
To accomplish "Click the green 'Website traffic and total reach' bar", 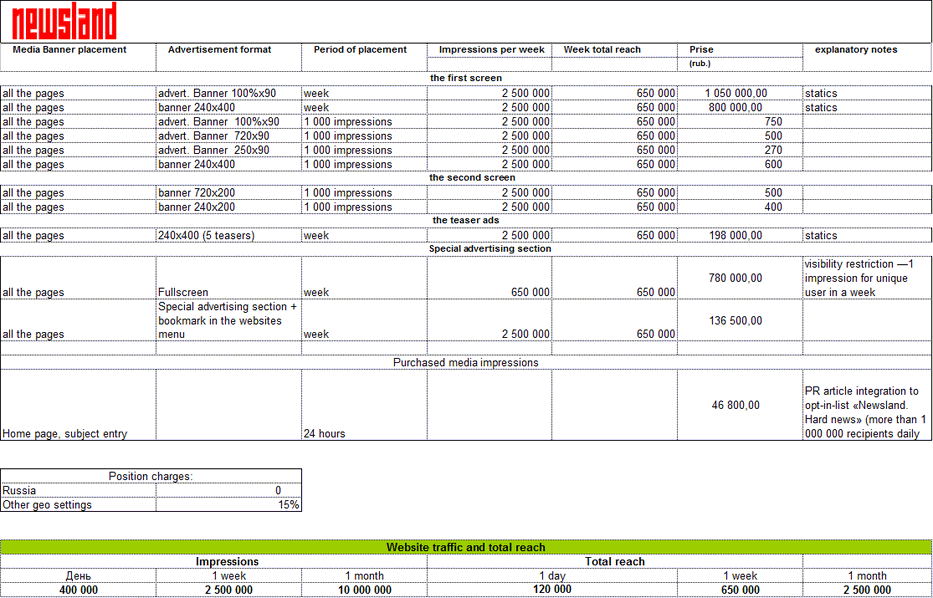I will click(x=465, y=547).
